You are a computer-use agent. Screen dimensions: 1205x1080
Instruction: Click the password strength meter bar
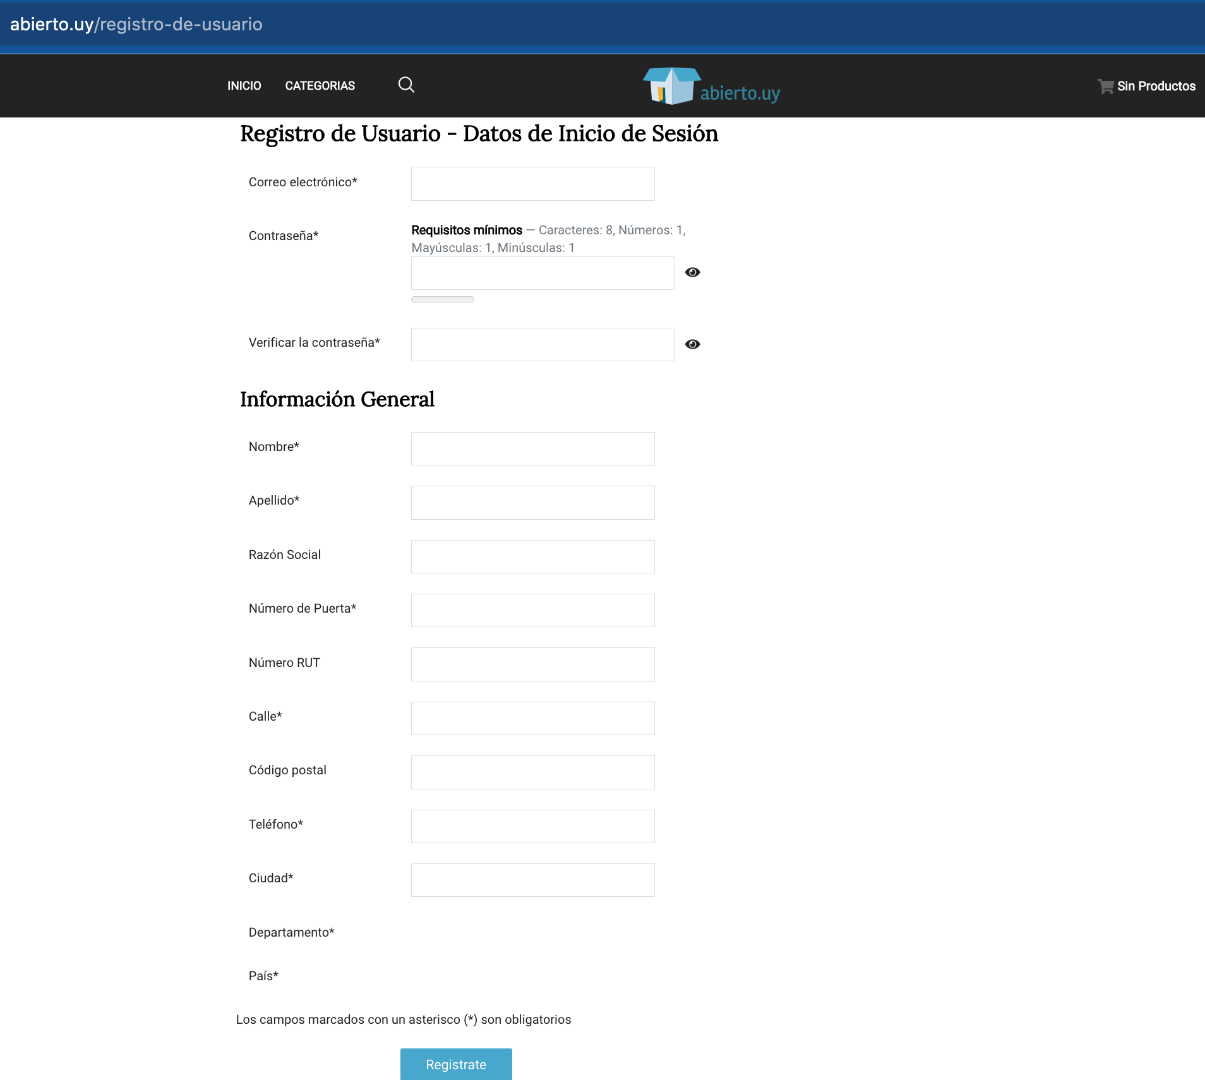click(443, 299)
